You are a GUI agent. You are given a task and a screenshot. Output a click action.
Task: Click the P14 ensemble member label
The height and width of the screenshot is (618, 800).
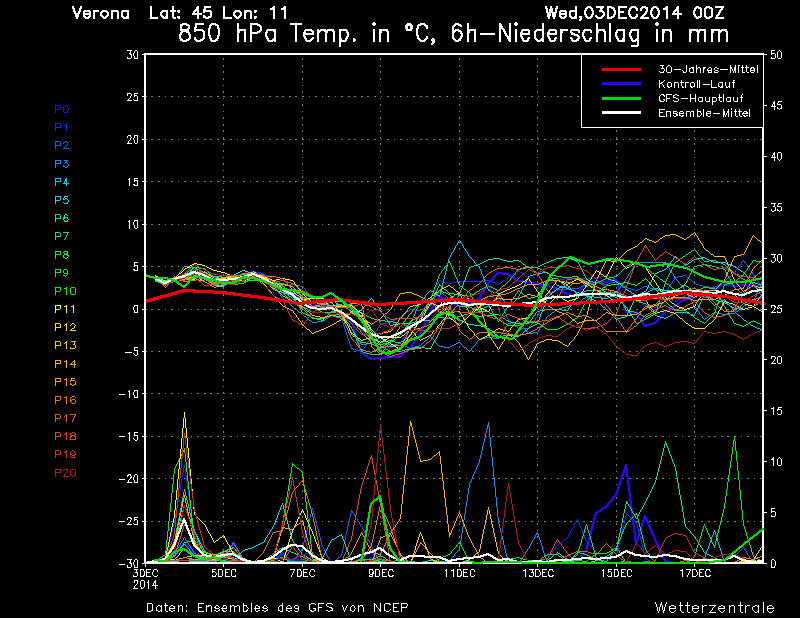coord(64,364)
